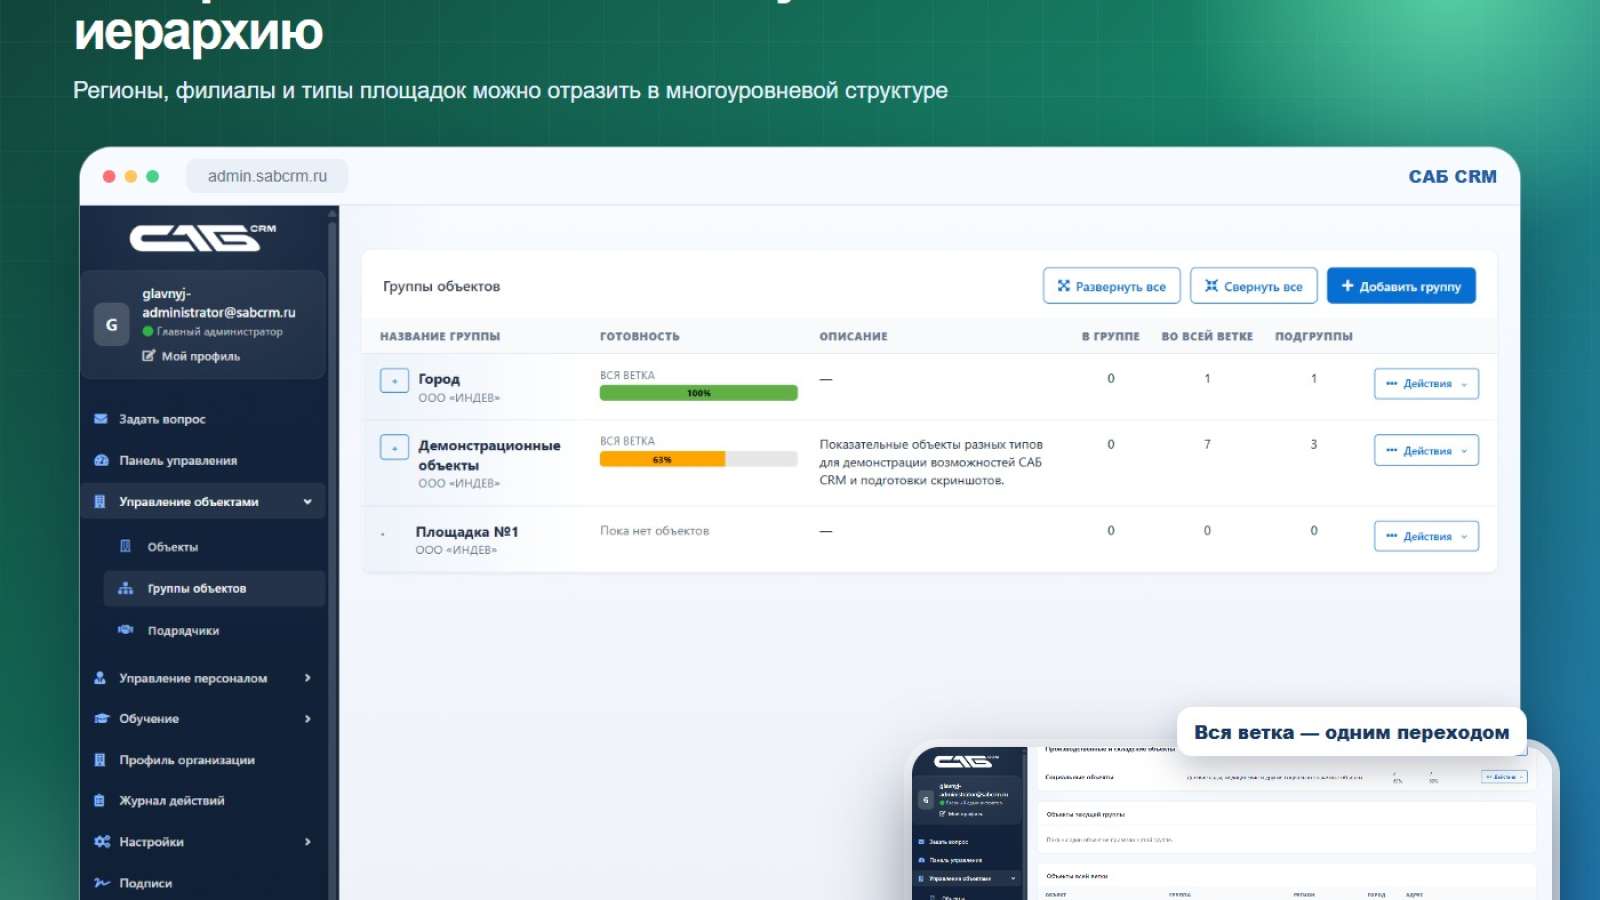
Task: Click the envelope icon beside Задать вопрос
Action: tap(101, 419)
